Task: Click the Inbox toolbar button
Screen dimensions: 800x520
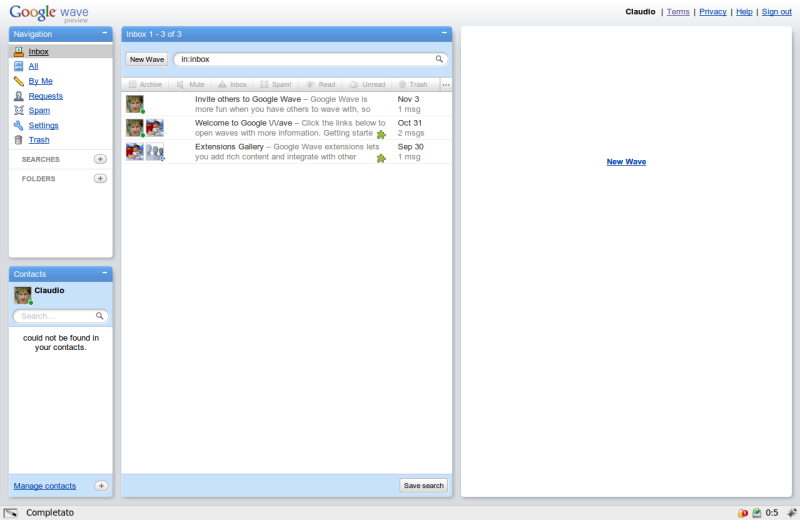Action: (233, 85)
